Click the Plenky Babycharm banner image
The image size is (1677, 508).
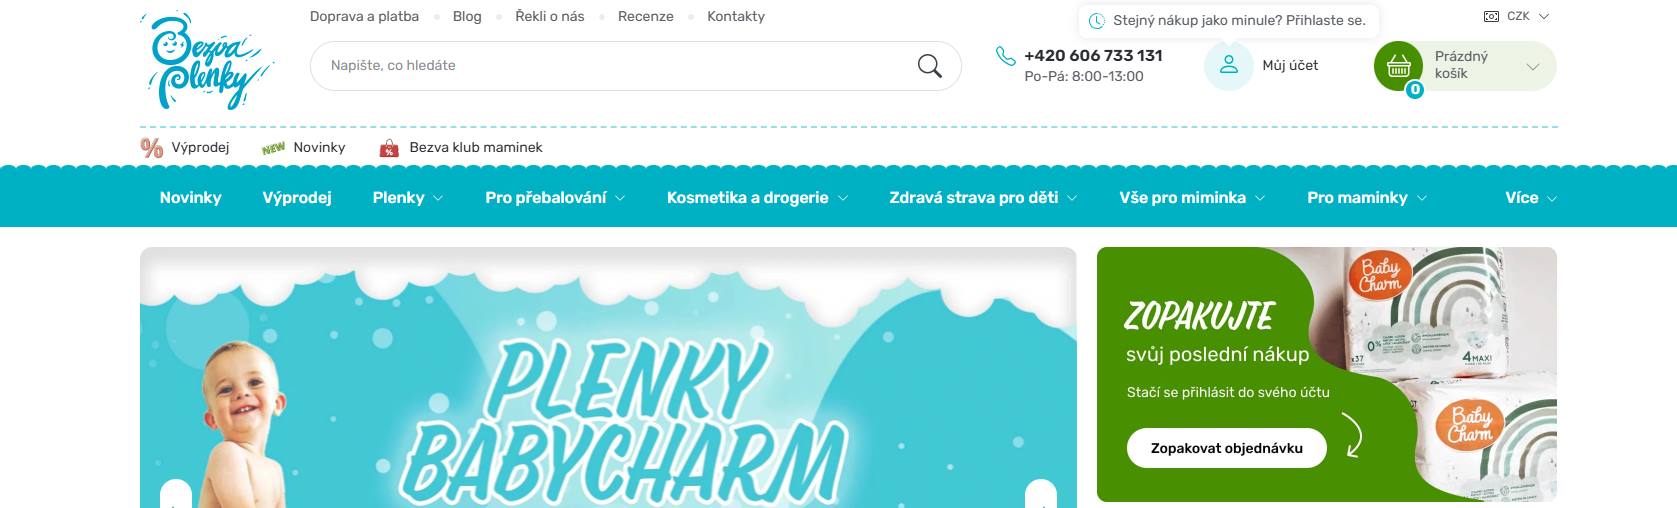click(608, 378)
